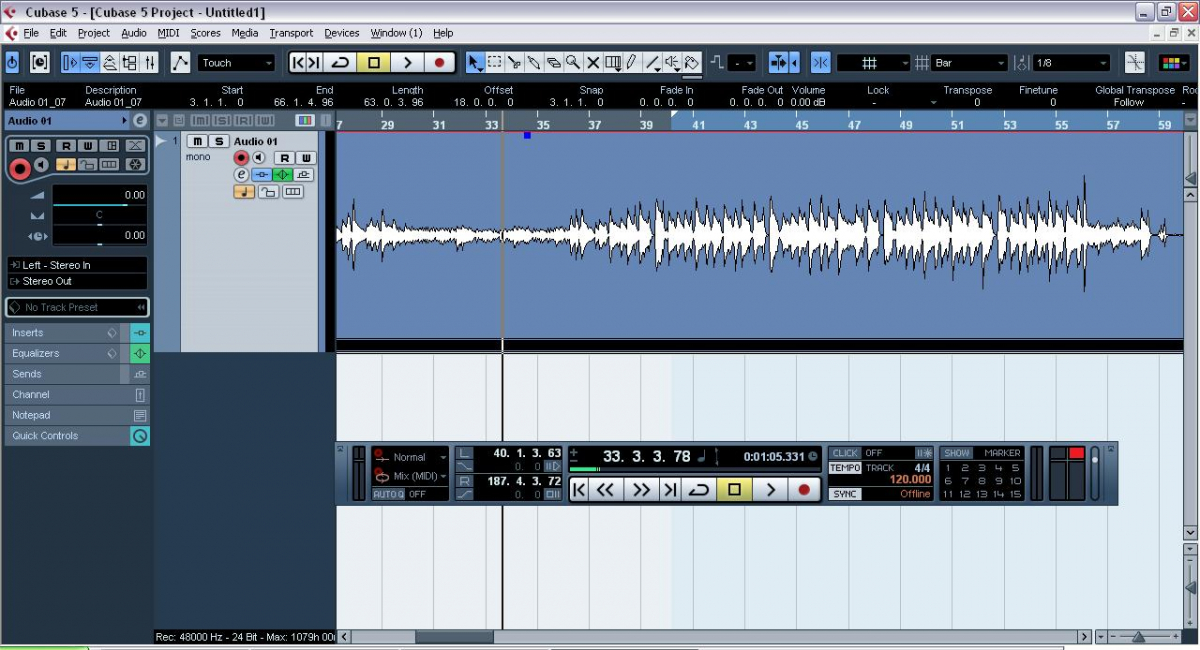Expand the Equalizers inspector section
The image size is (1200, 650).
click(x=60, y=353)
